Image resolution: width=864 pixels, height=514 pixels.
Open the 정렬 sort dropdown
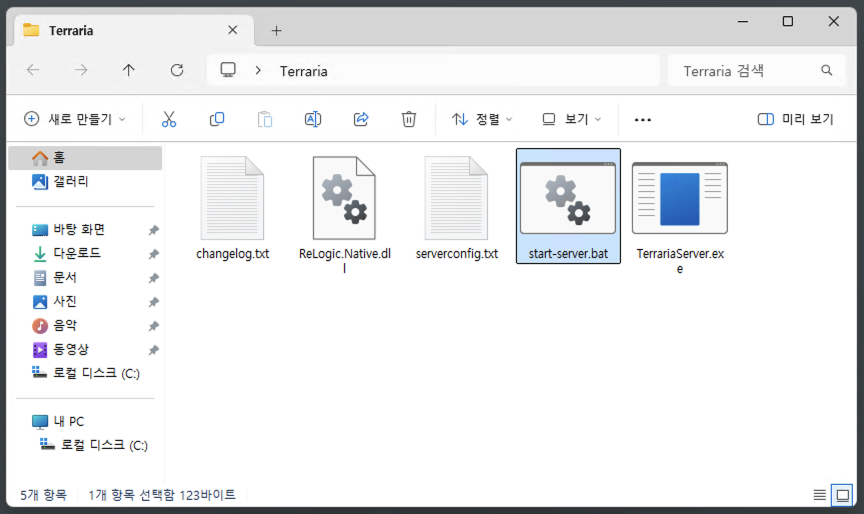[482, 119]
